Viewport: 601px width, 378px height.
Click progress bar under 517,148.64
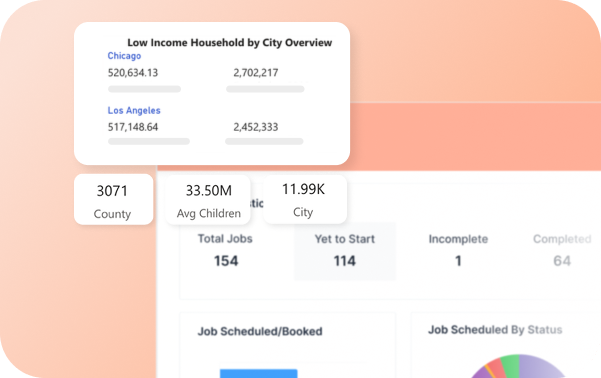(x=149, y=141)
